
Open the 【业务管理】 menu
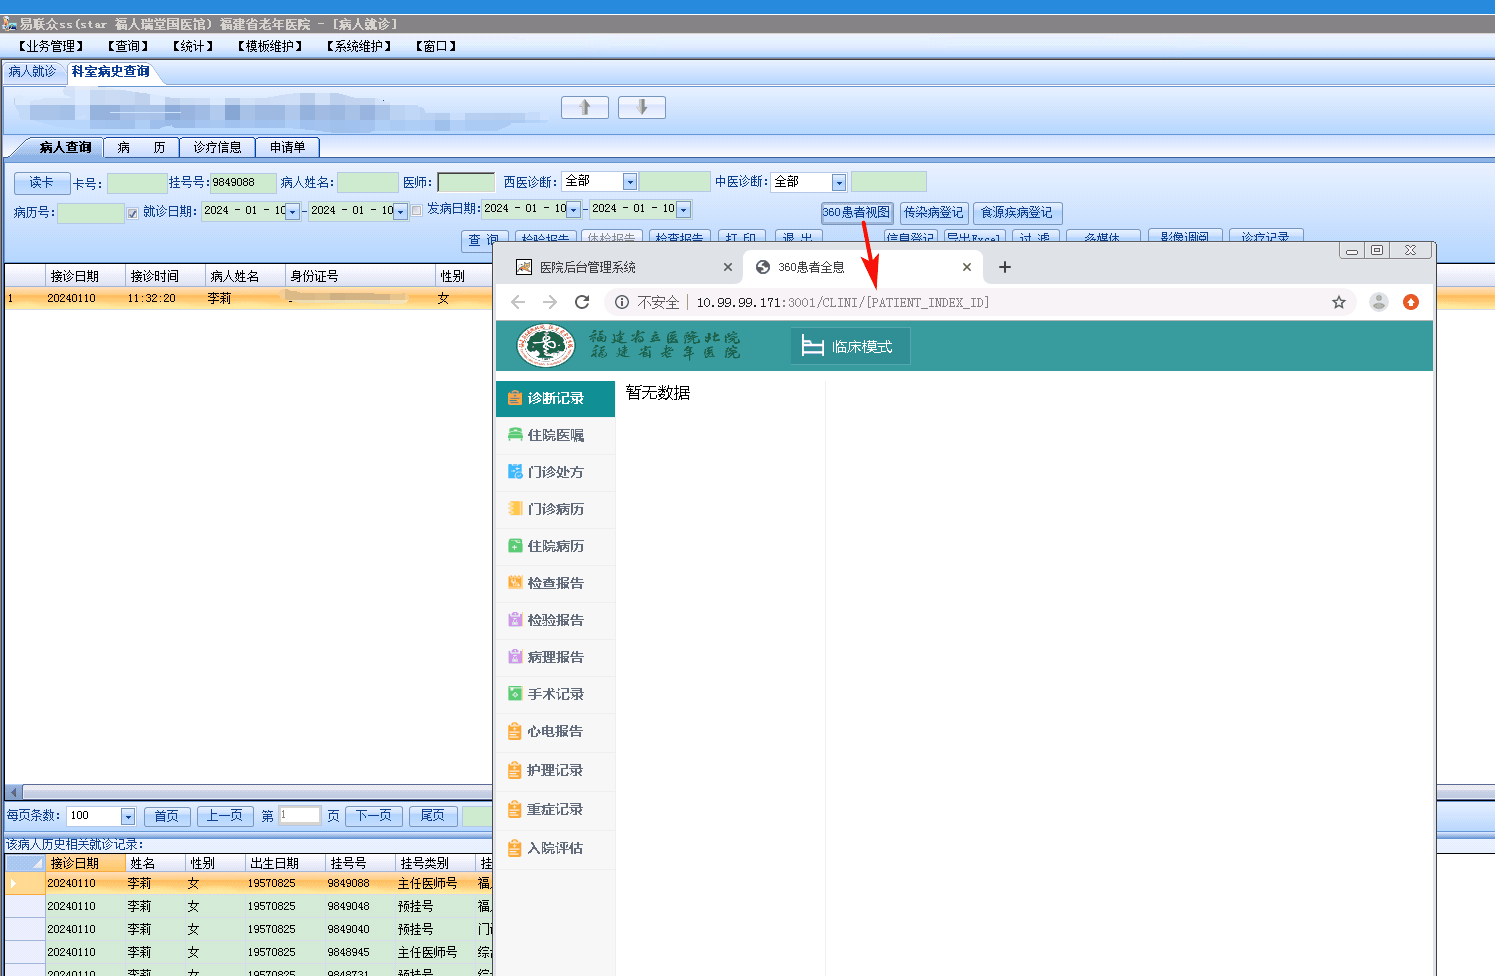tap(51, 46)
